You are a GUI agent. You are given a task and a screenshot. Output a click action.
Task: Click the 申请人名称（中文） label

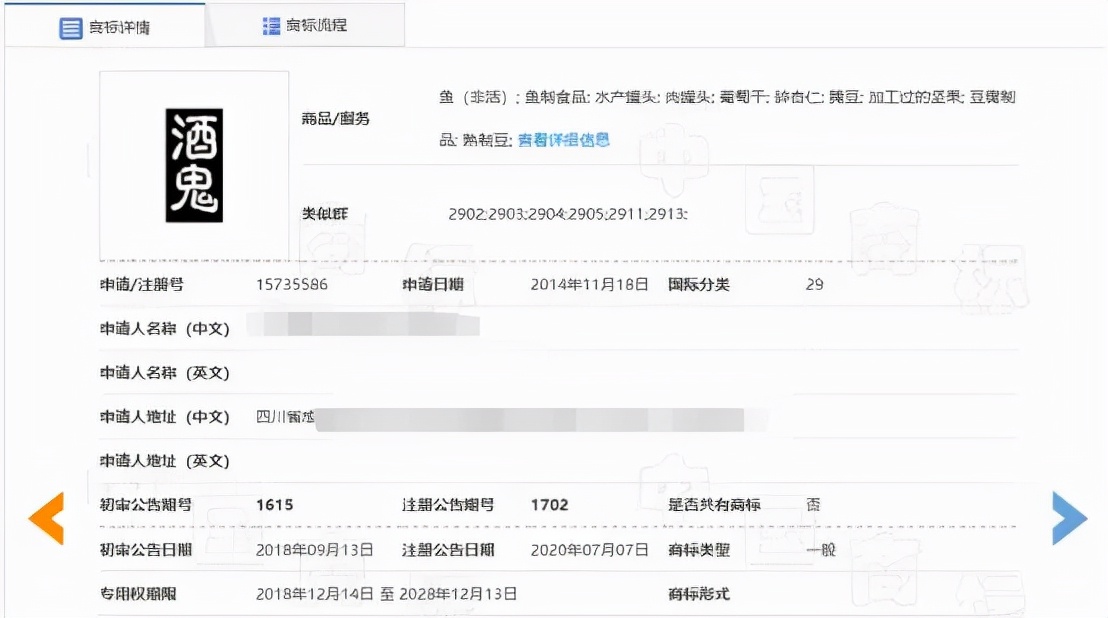tap(165, 328)
